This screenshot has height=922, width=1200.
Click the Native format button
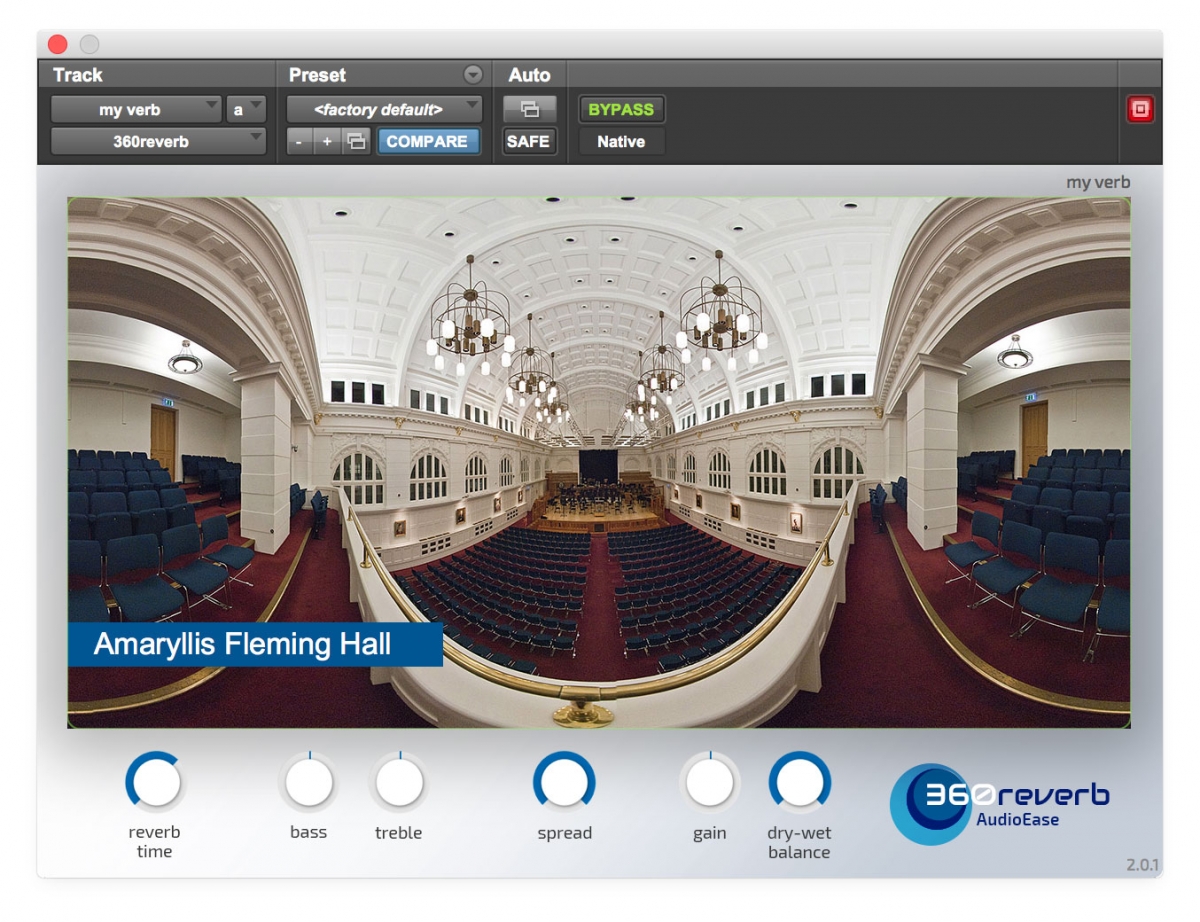(x=621, y=142)
